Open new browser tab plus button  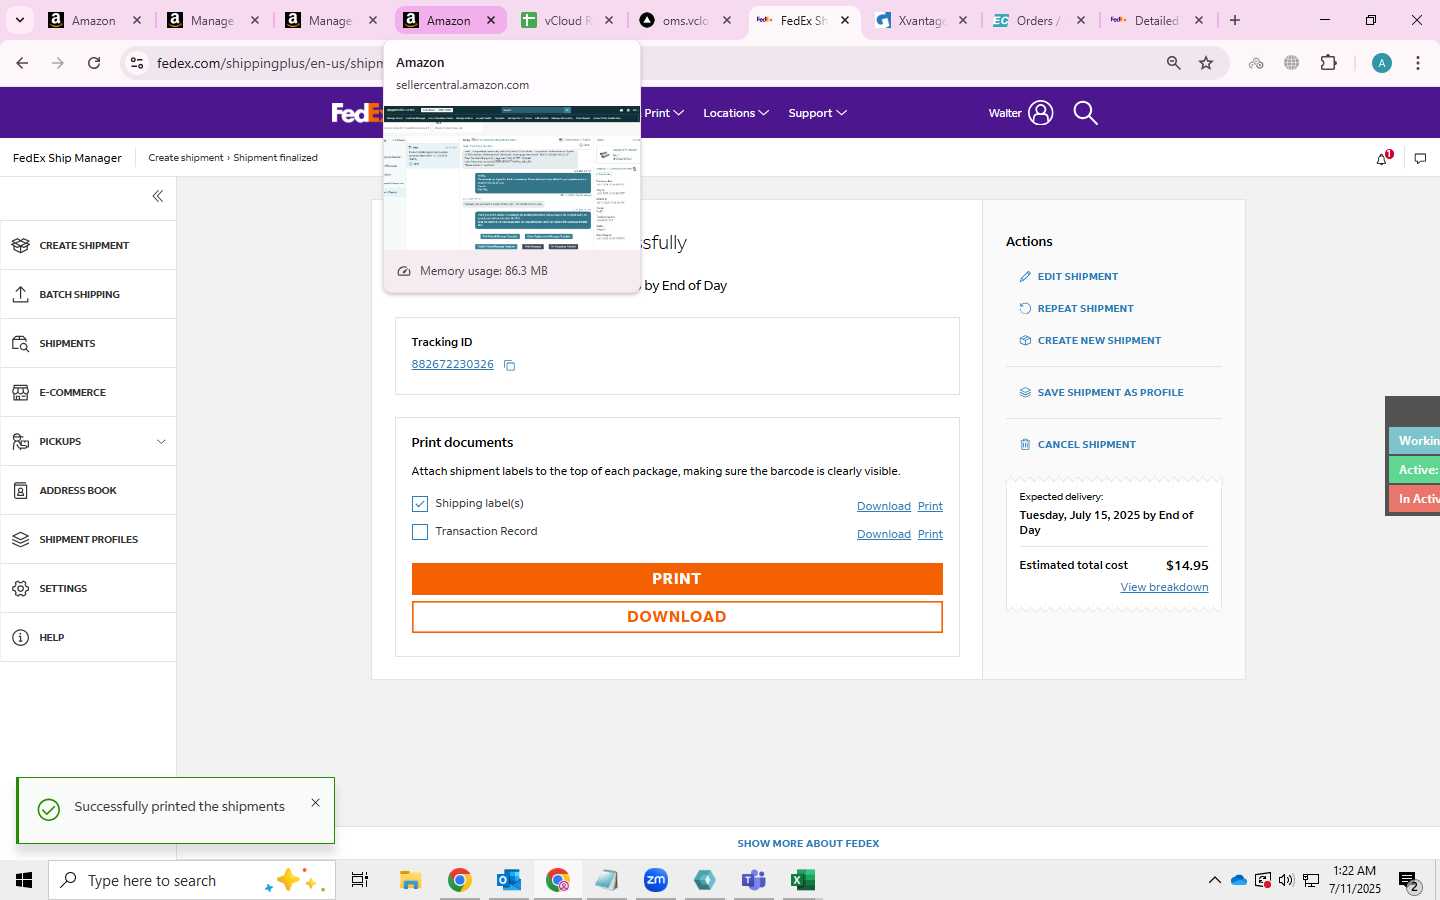pos(1235,20)
